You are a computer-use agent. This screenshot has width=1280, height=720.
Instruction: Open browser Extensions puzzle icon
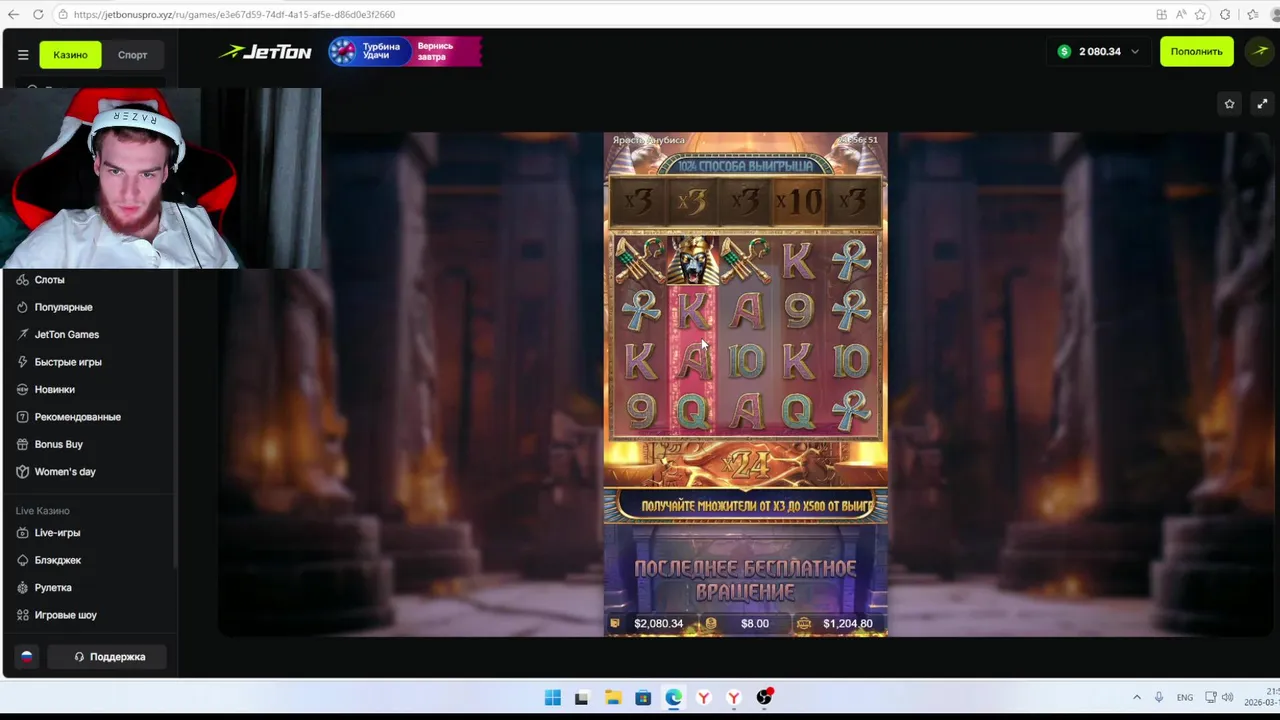[1225, 14]
